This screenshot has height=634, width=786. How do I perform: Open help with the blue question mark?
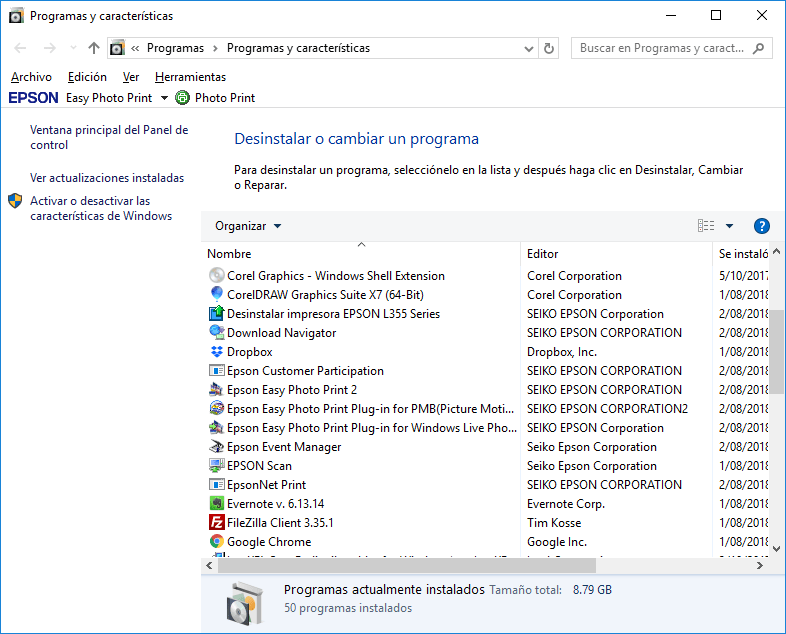761,226
